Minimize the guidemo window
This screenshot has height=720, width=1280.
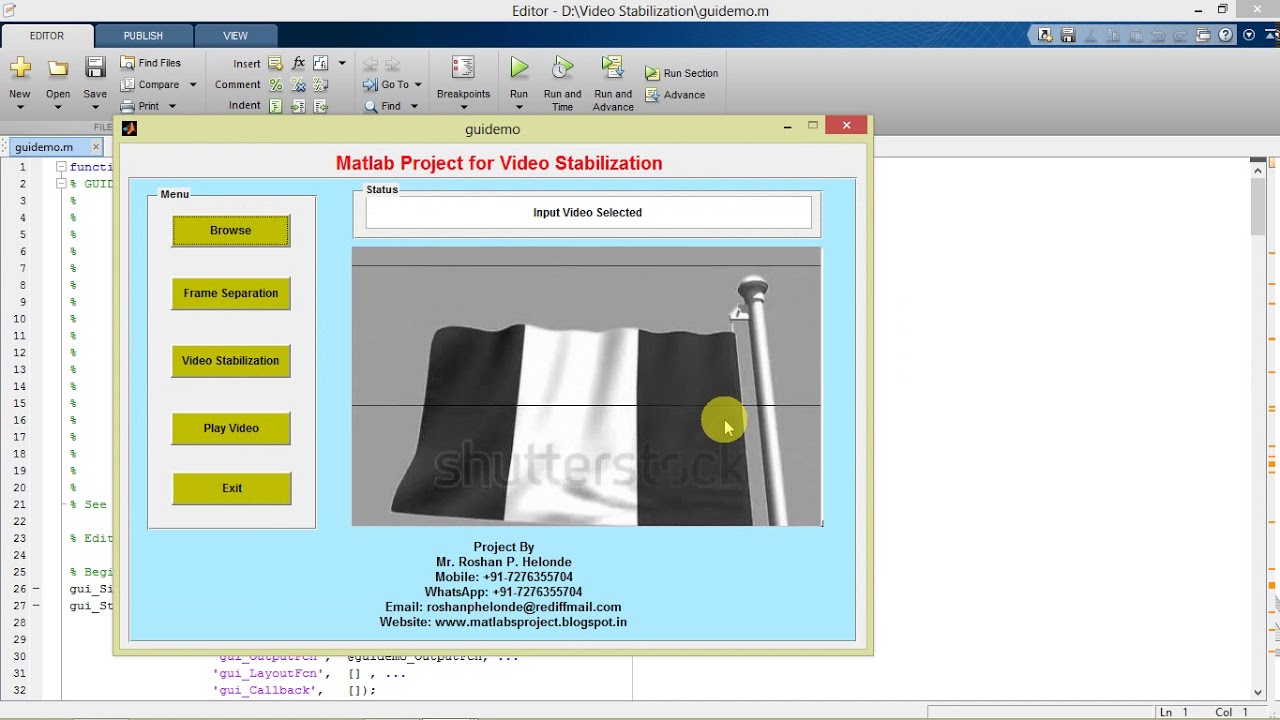[787, 126]
